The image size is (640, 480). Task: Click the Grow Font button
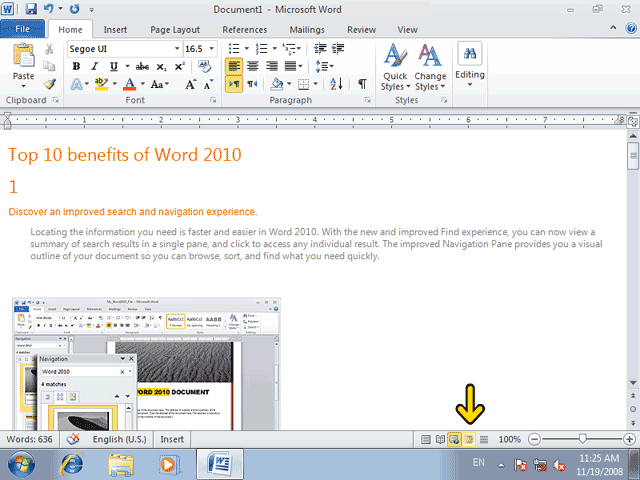pyautogui.click(x=191, y=84)
